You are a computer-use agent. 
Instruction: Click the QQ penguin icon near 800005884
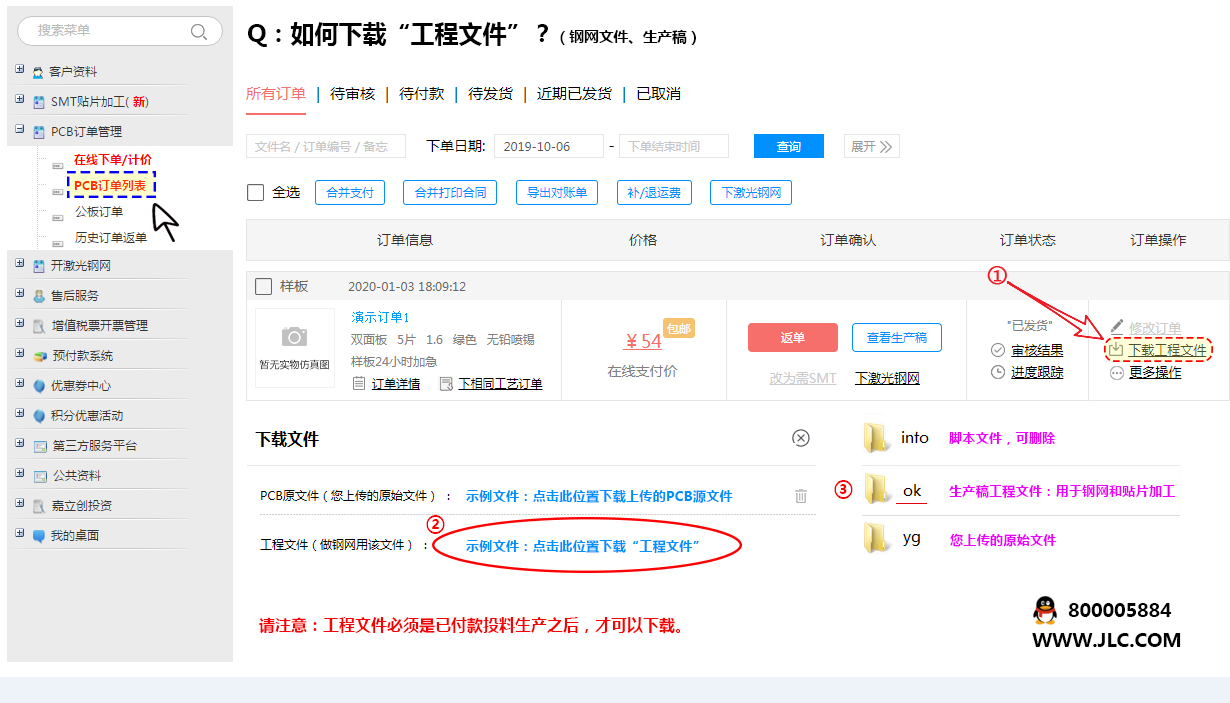[1045, 610]
